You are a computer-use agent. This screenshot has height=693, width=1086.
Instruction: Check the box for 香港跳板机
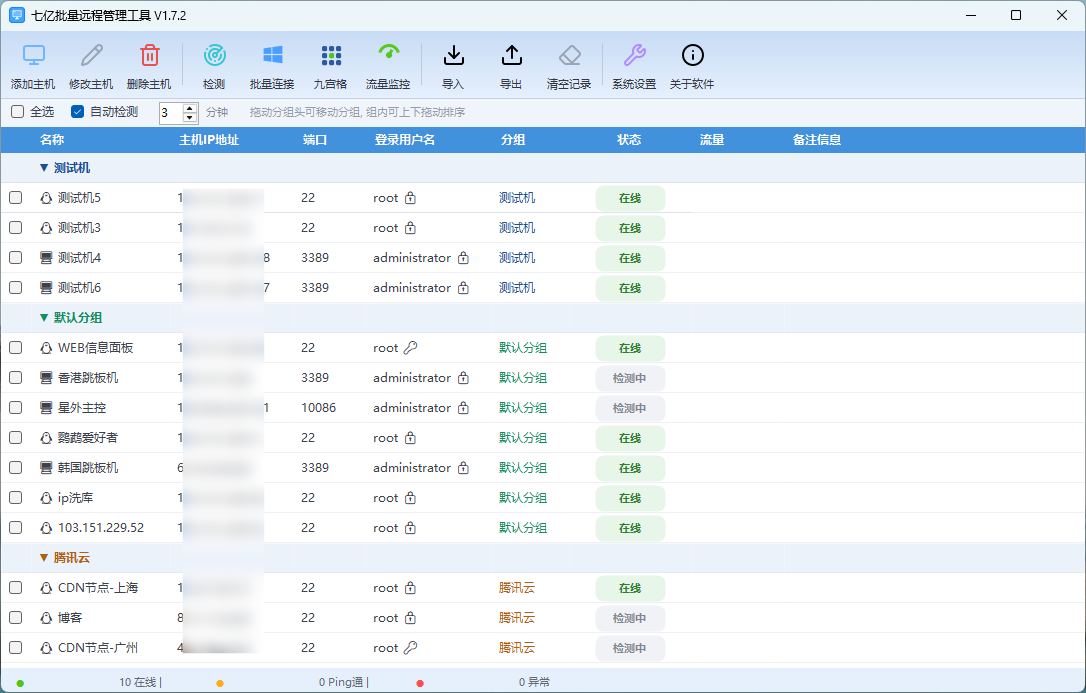[15, 378]
